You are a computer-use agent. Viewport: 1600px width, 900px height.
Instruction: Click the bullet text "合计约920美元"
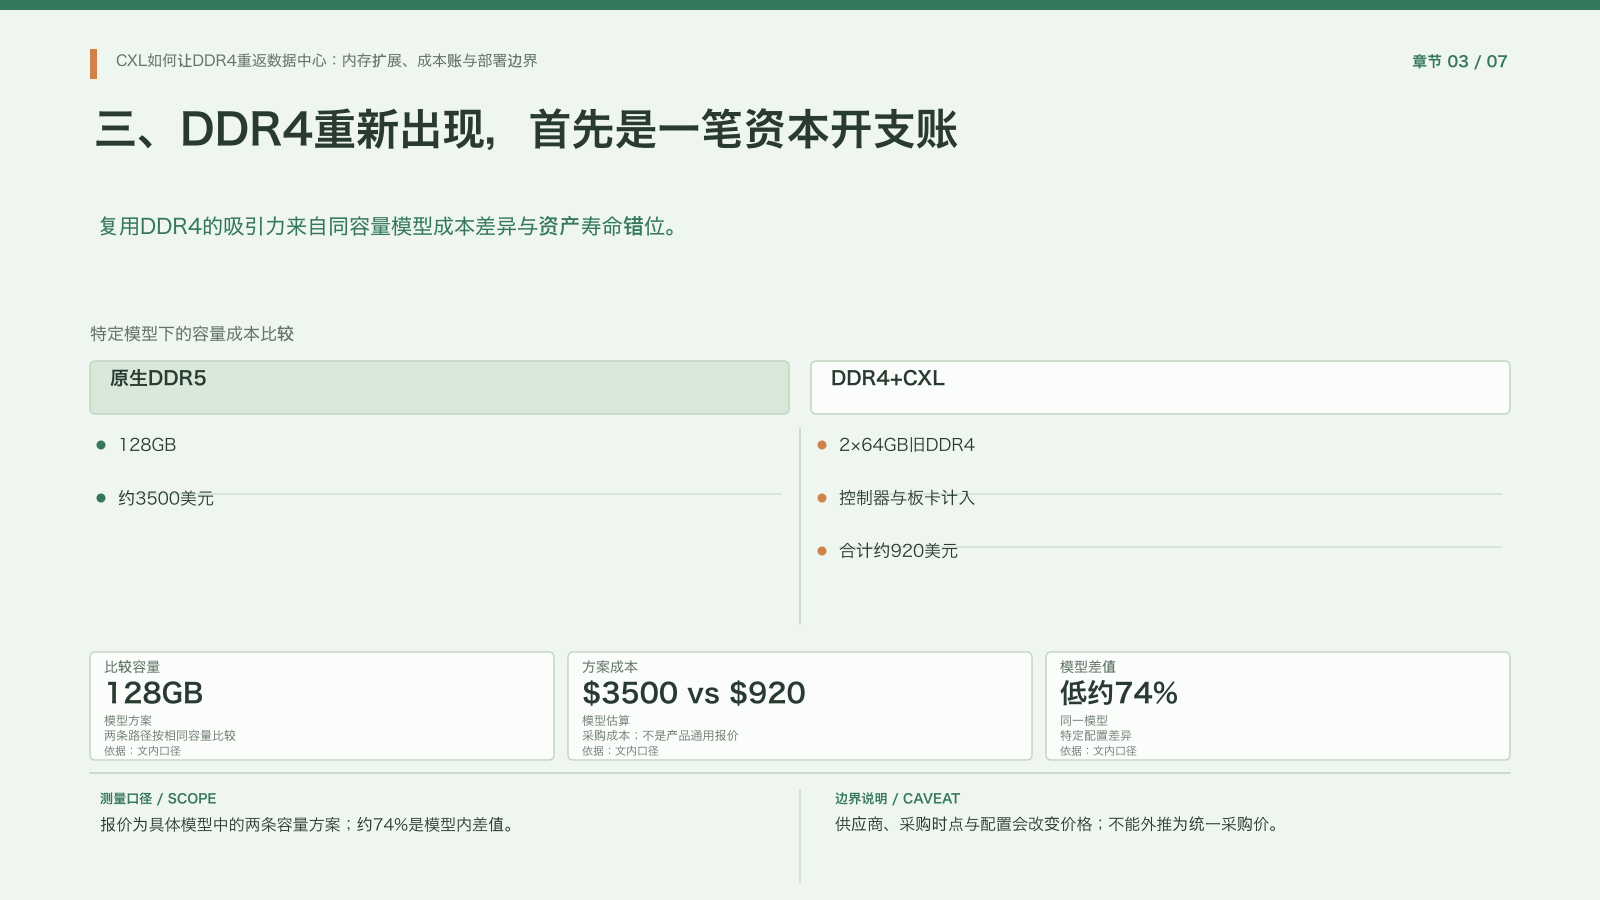898,551
